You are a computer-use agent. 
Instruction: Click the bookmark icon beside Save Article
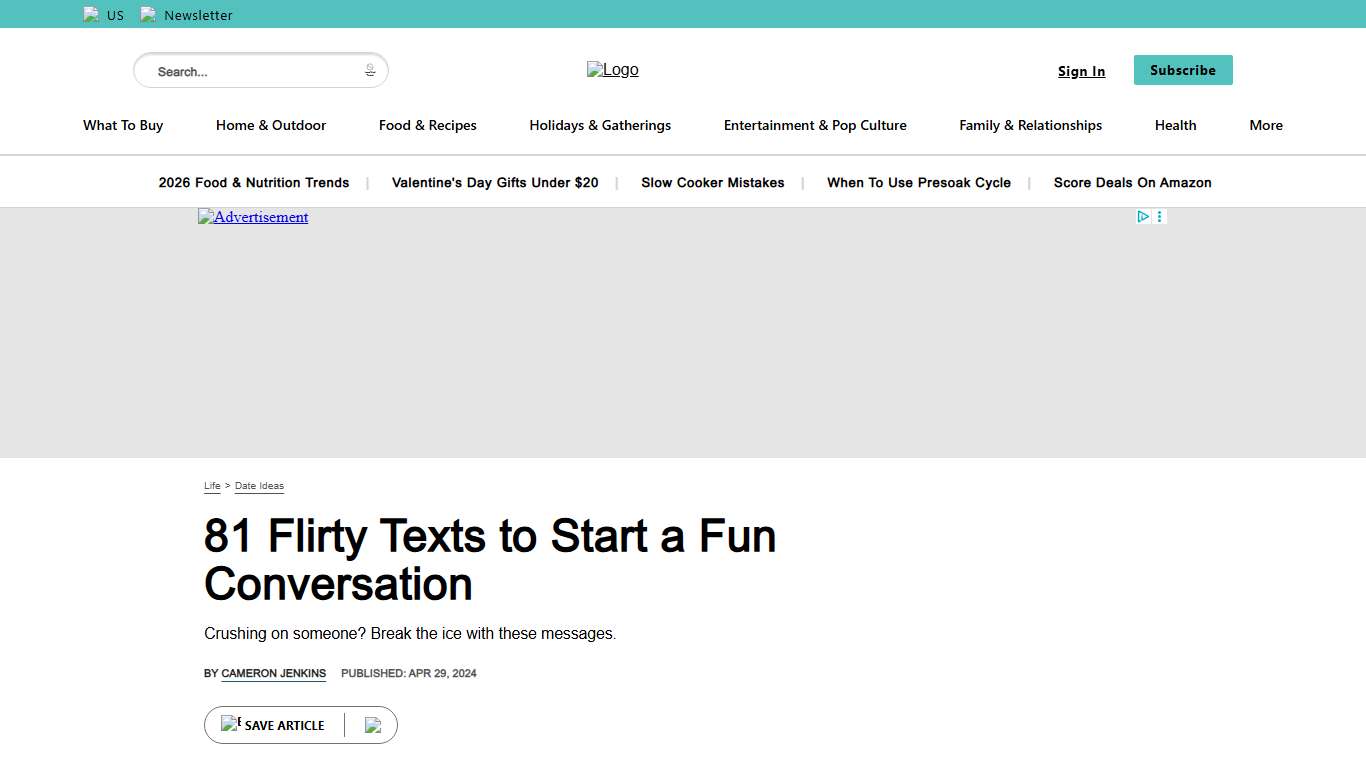tap(233, 723)
